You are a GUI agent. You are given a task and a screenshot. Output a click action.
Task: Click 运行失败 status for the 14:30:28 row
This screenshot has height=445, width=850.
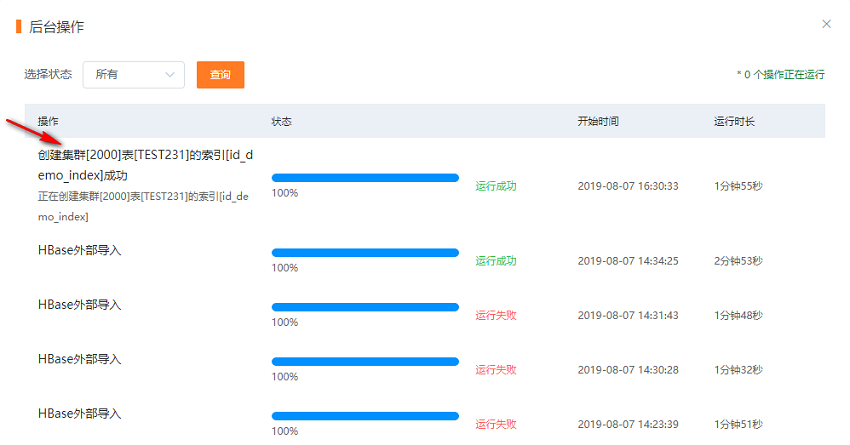tap(495, 370)
